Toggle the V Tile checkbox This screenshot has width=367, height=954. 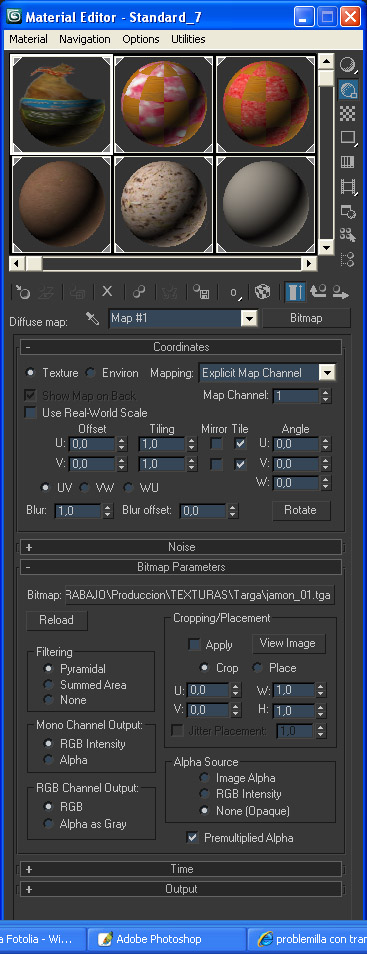point(240,464)
